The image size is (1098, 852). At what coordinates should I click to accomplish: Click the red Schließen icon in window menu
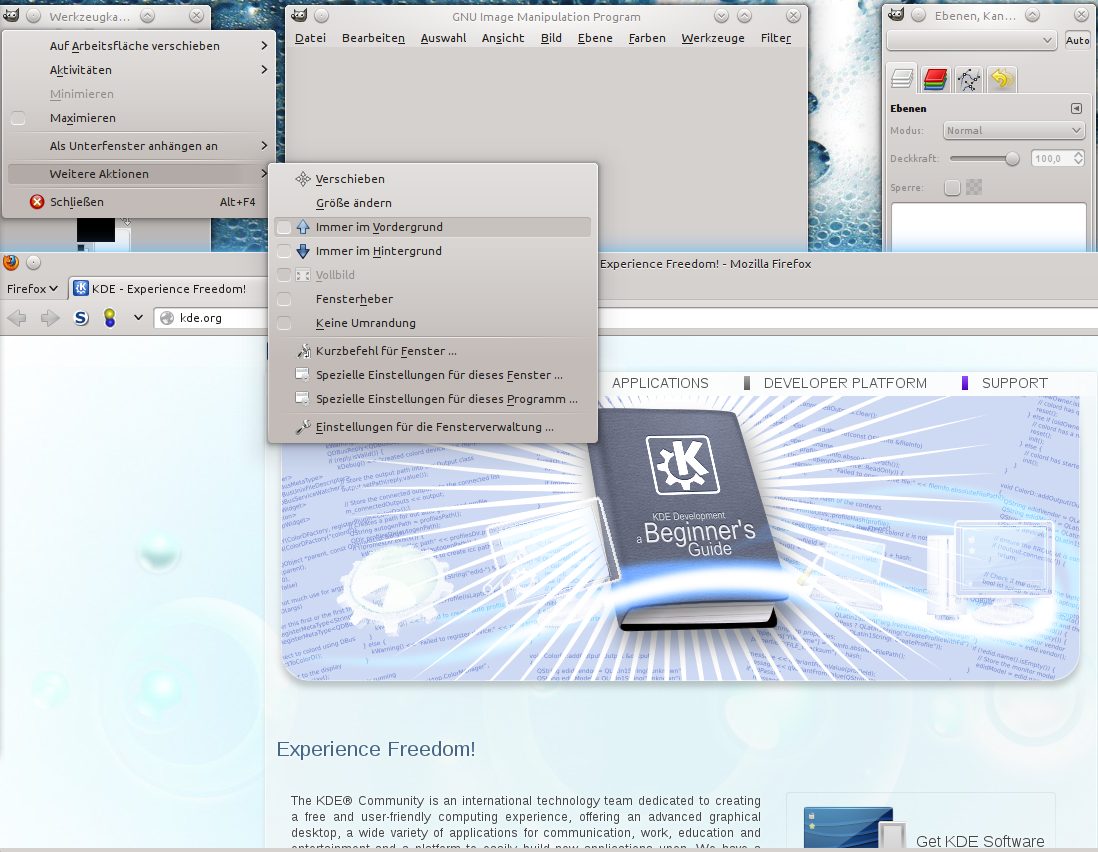pos(37,202)
